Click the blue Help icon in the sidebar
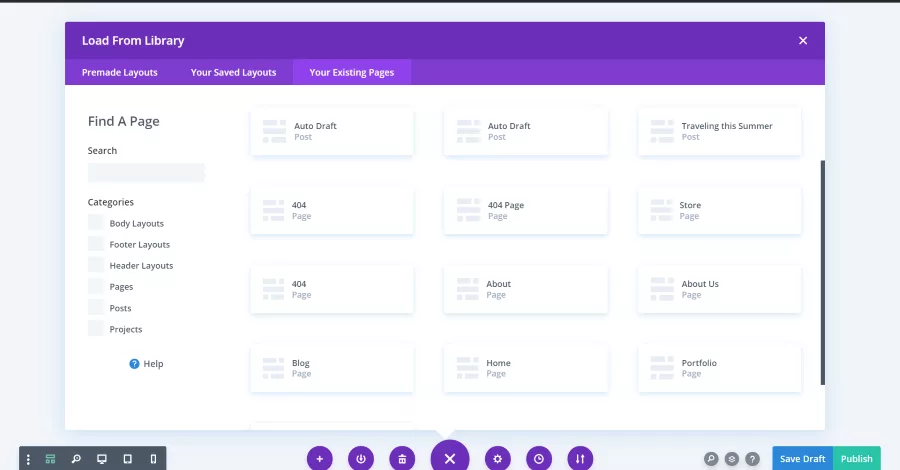Viewport: 900px width, 470px height. click(x=134, y=364)
